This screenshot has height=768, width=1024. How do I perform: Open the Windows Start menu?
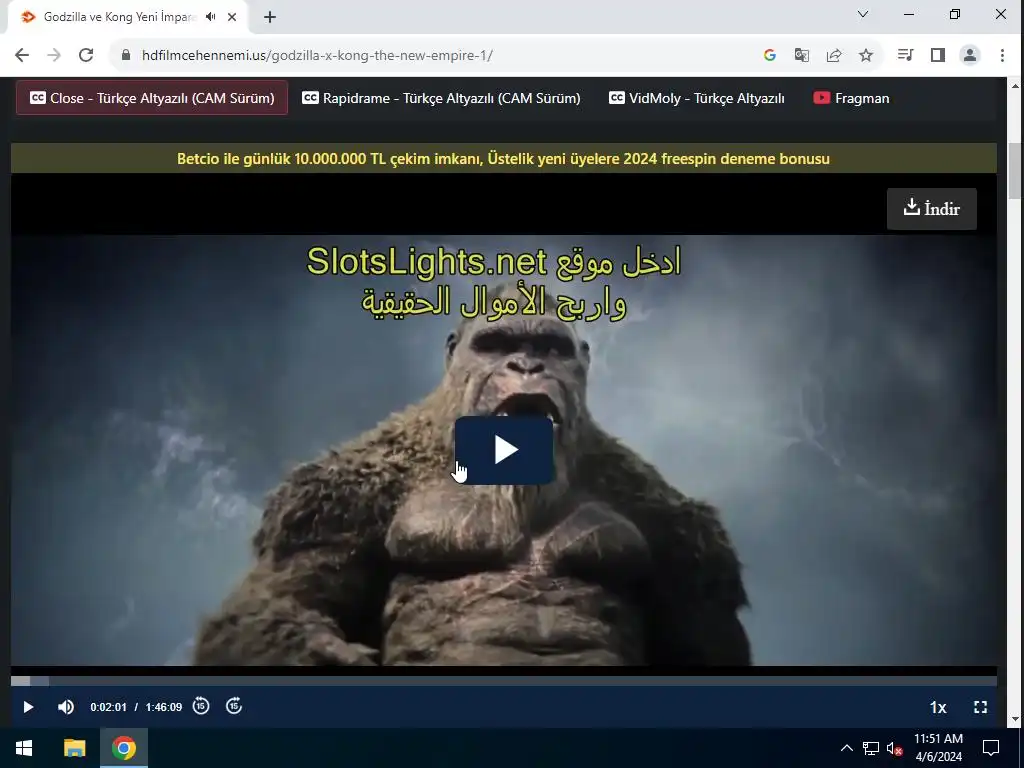(x=24, y=748)
